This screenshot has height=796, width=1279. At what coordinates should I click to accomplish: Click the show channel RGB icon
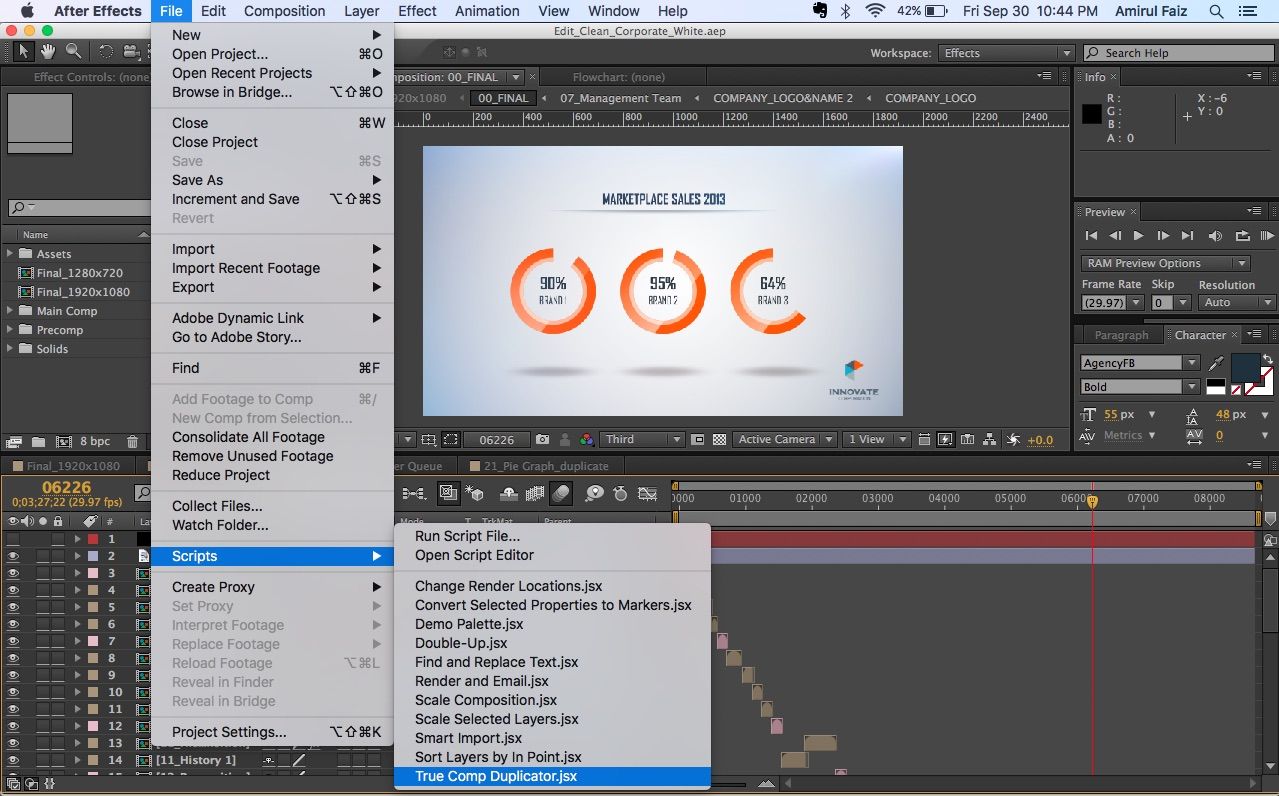586,439
